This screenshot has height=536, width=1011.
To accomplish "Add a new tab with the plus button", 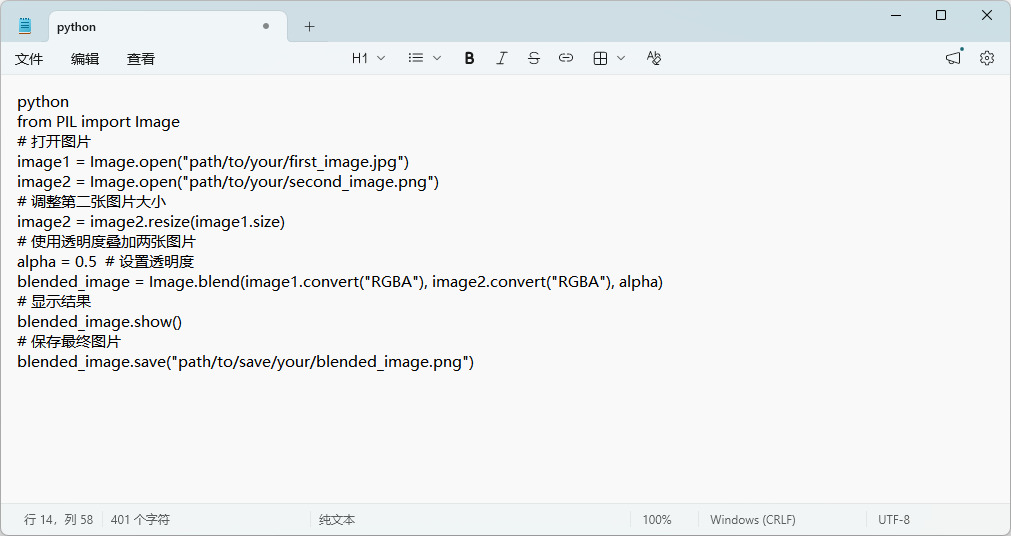I will click(309, 27).
